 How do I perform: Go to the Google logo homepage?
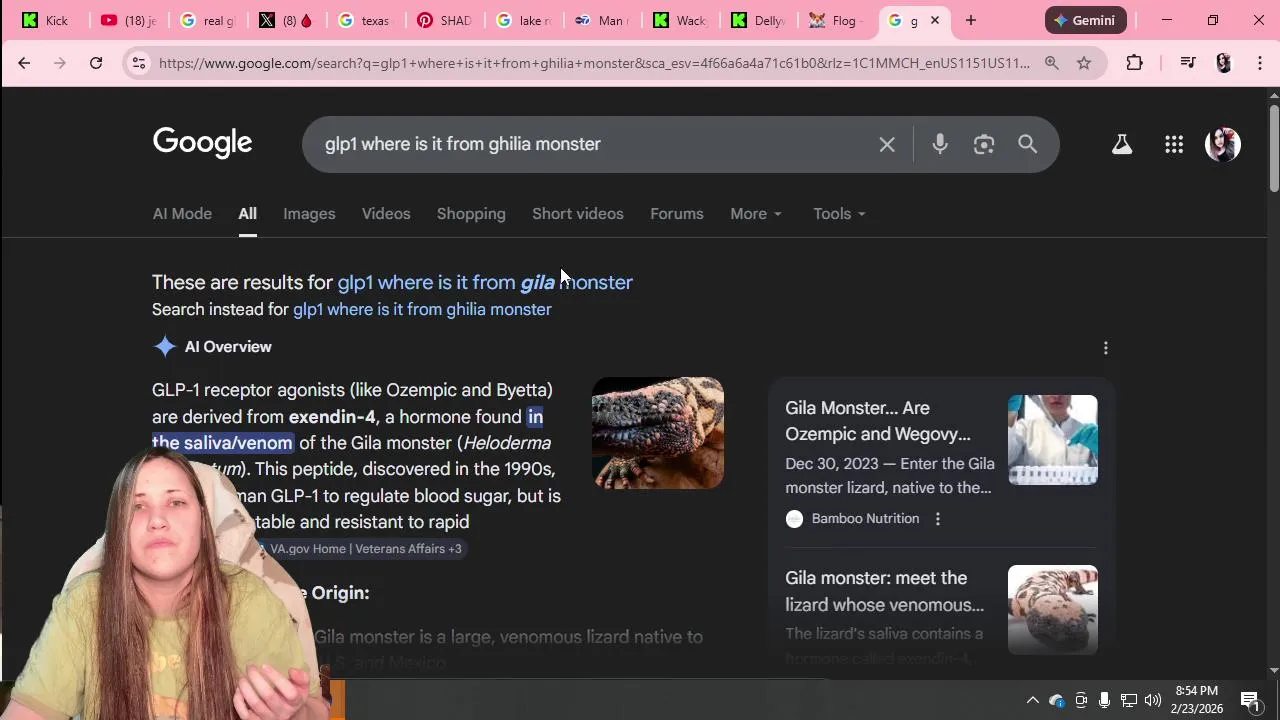pos(202,143)
